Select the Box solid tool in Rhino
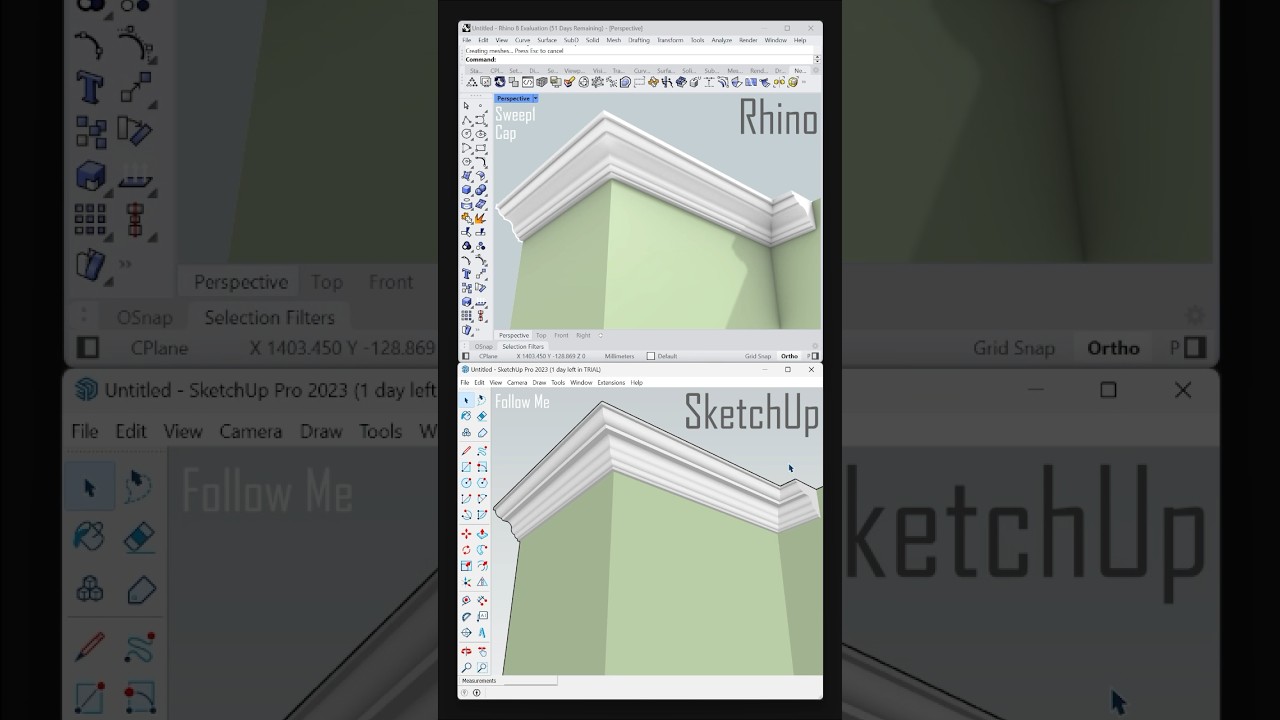This screenshot has height=720, width=1280. [466, 189]
